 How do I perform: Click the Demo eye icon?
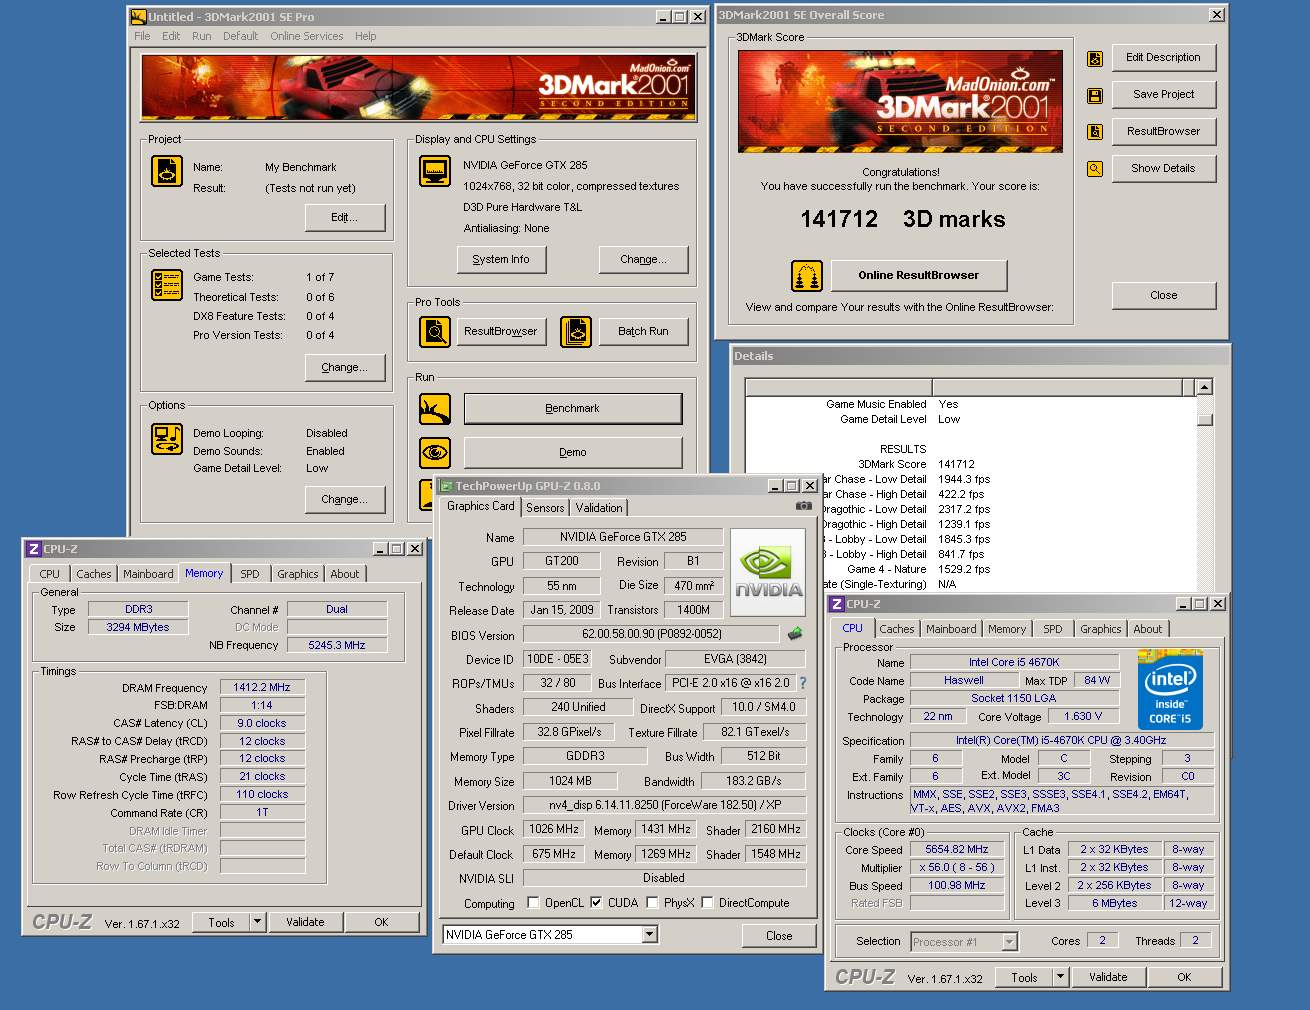435,453
